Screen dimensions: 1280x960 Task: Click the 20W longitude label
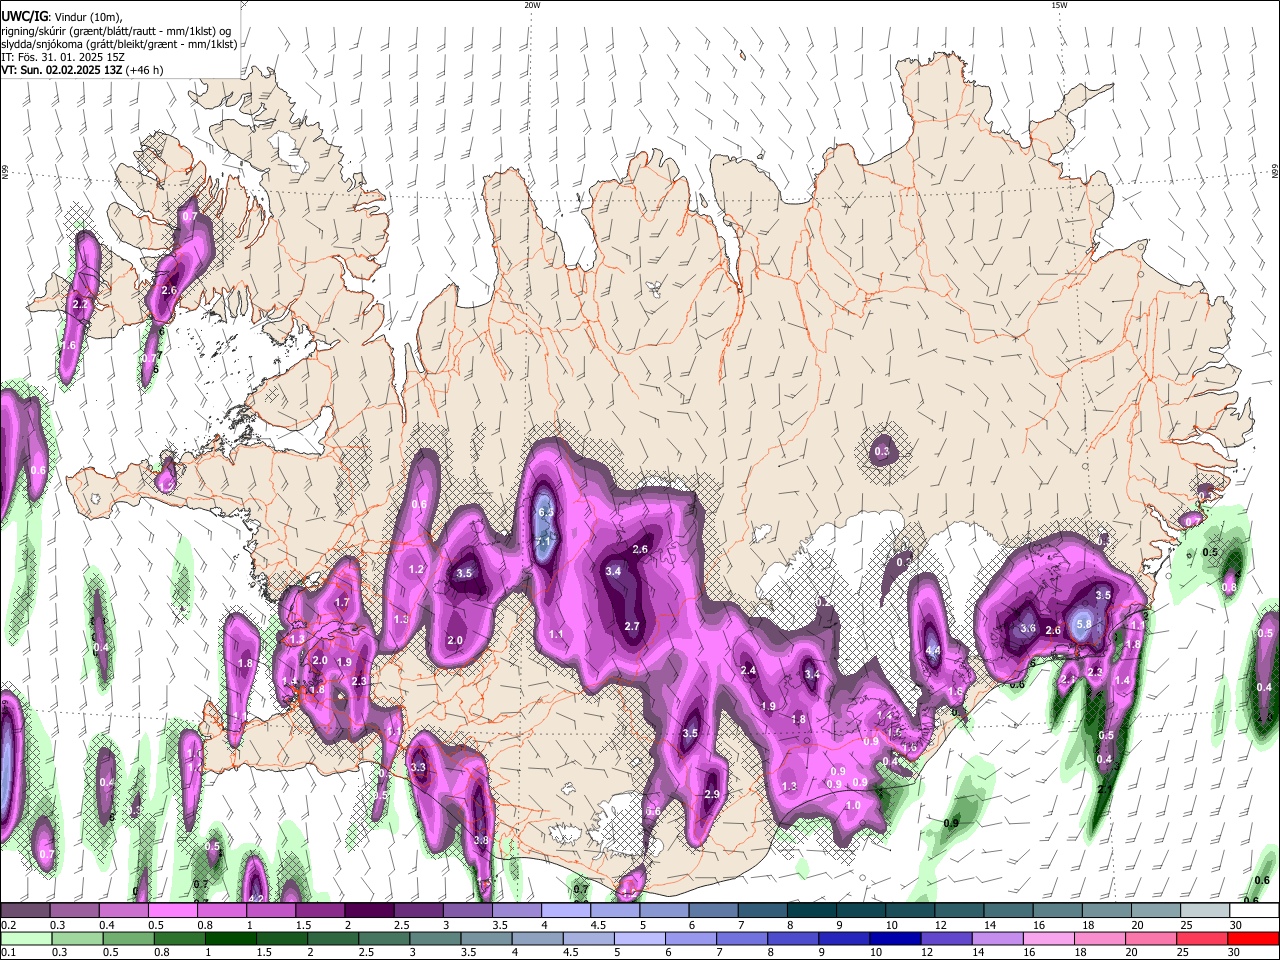[x=532, y=5]
